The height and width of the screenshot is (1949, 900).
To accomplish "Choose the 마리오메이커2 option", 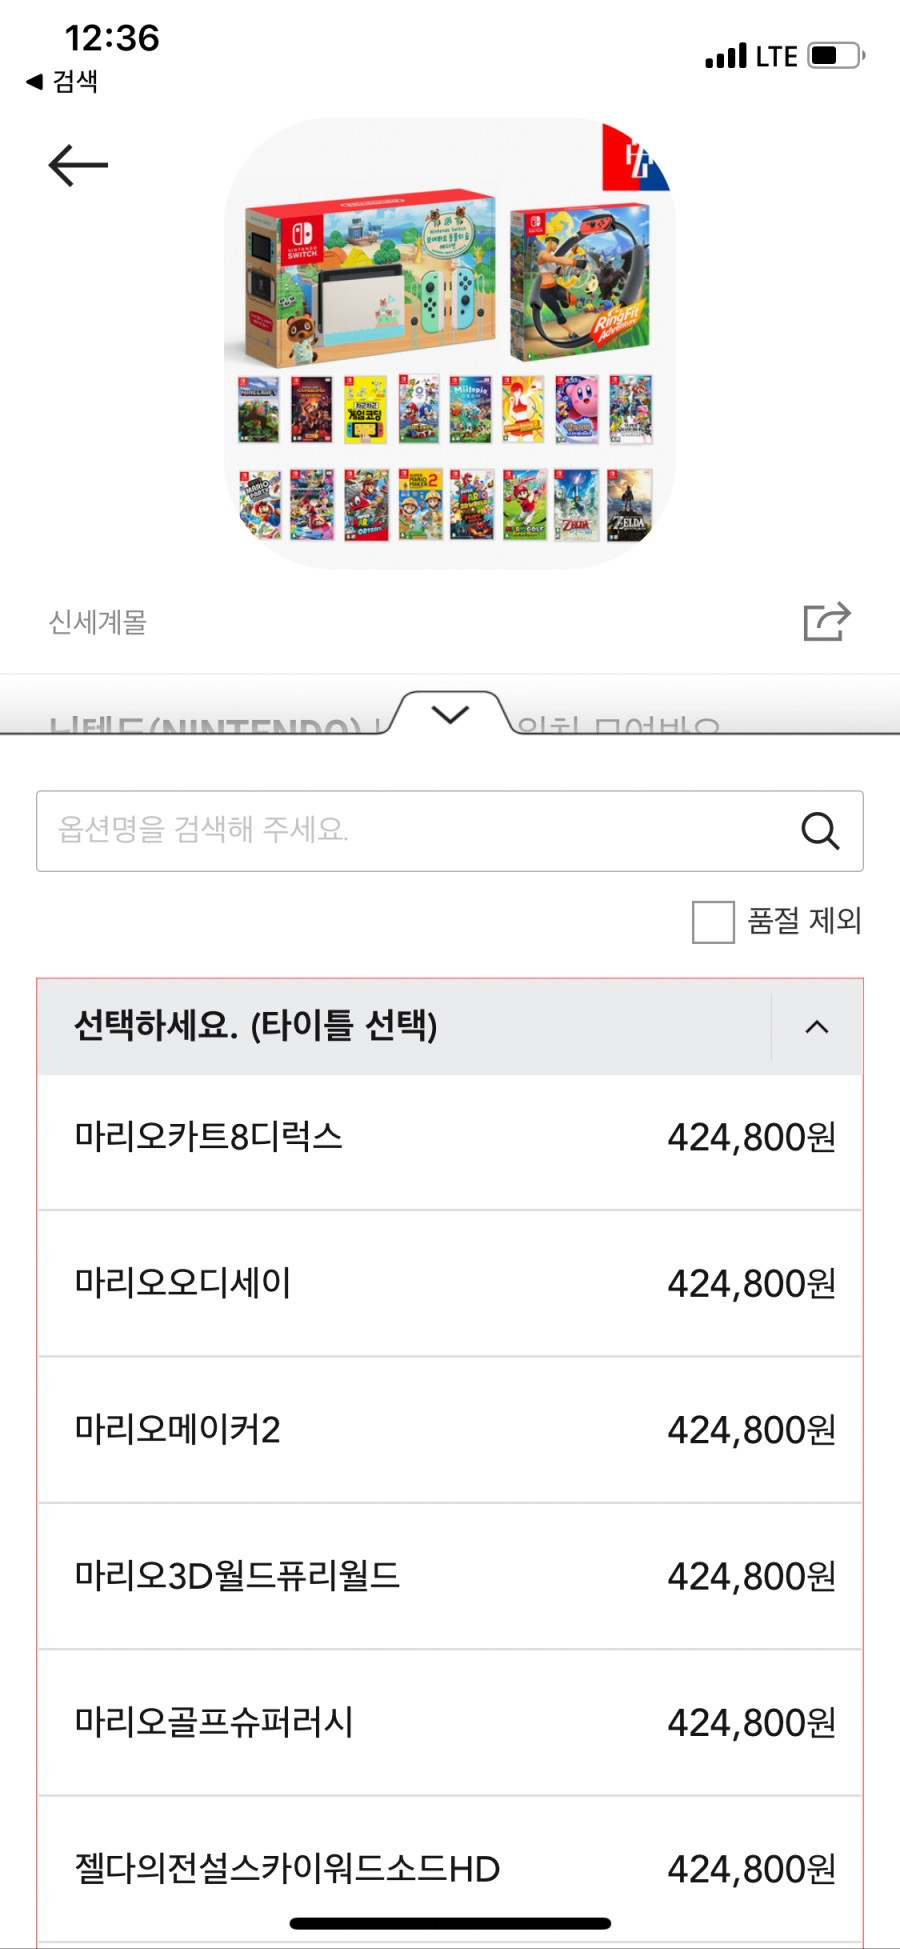I will pyautogui.click(x=450, y=1430).
